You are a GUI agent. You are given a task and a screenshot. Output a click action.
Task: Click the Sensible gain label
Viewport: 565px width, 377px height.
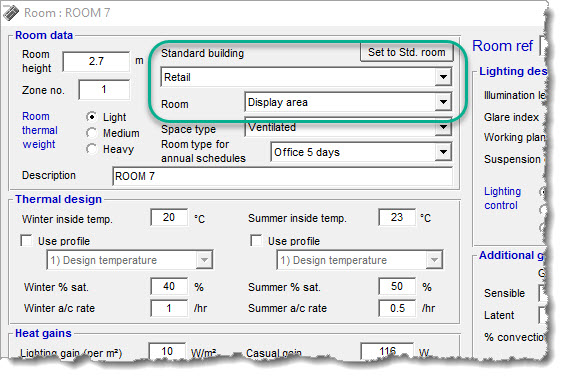[504, 293]
